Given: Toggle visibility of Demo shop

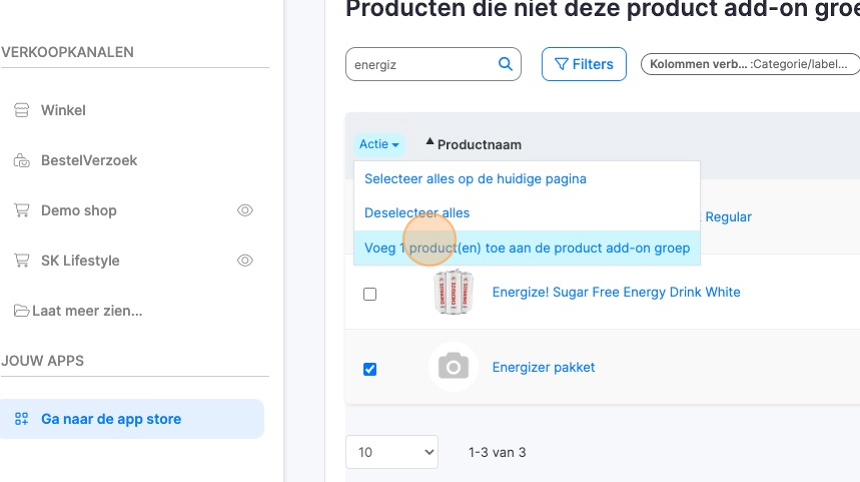Looking at the screenshot, I should point(245,210).
